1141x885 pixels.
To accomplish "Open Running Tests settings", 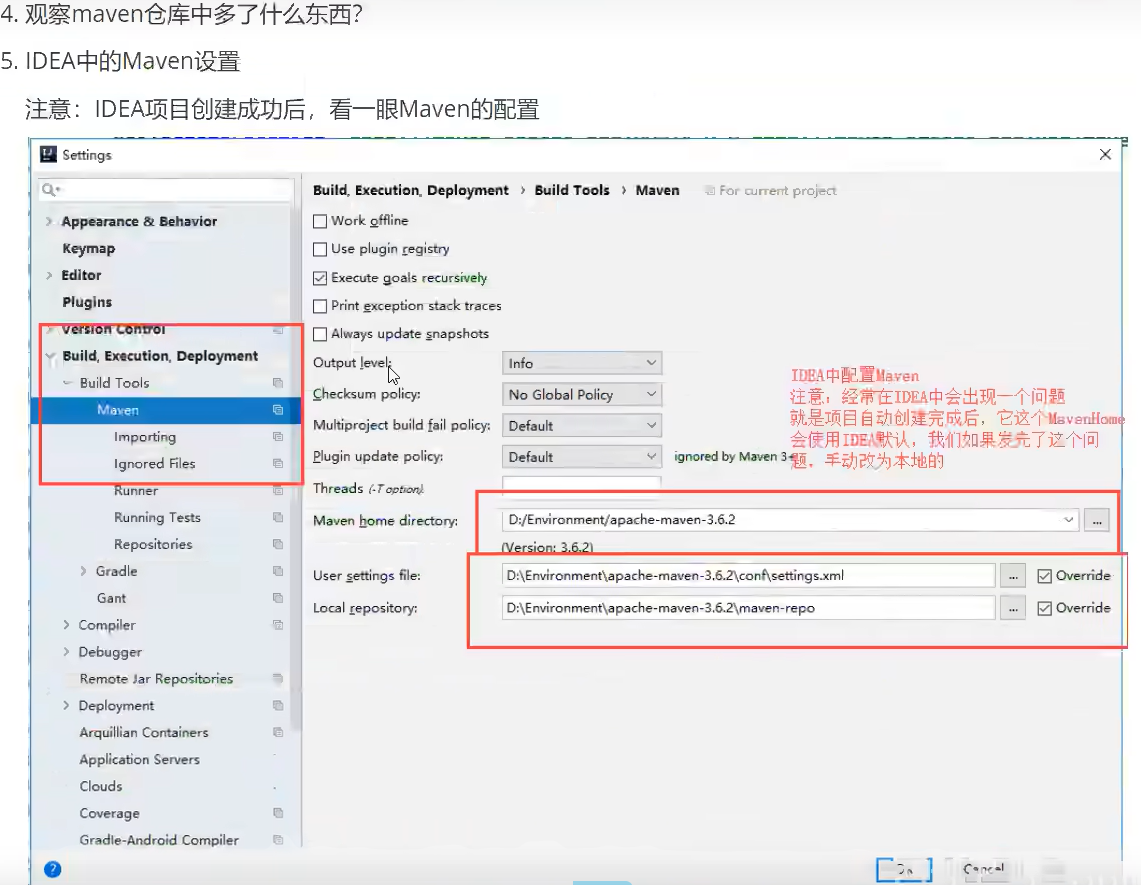I will (x=157, y=517).
